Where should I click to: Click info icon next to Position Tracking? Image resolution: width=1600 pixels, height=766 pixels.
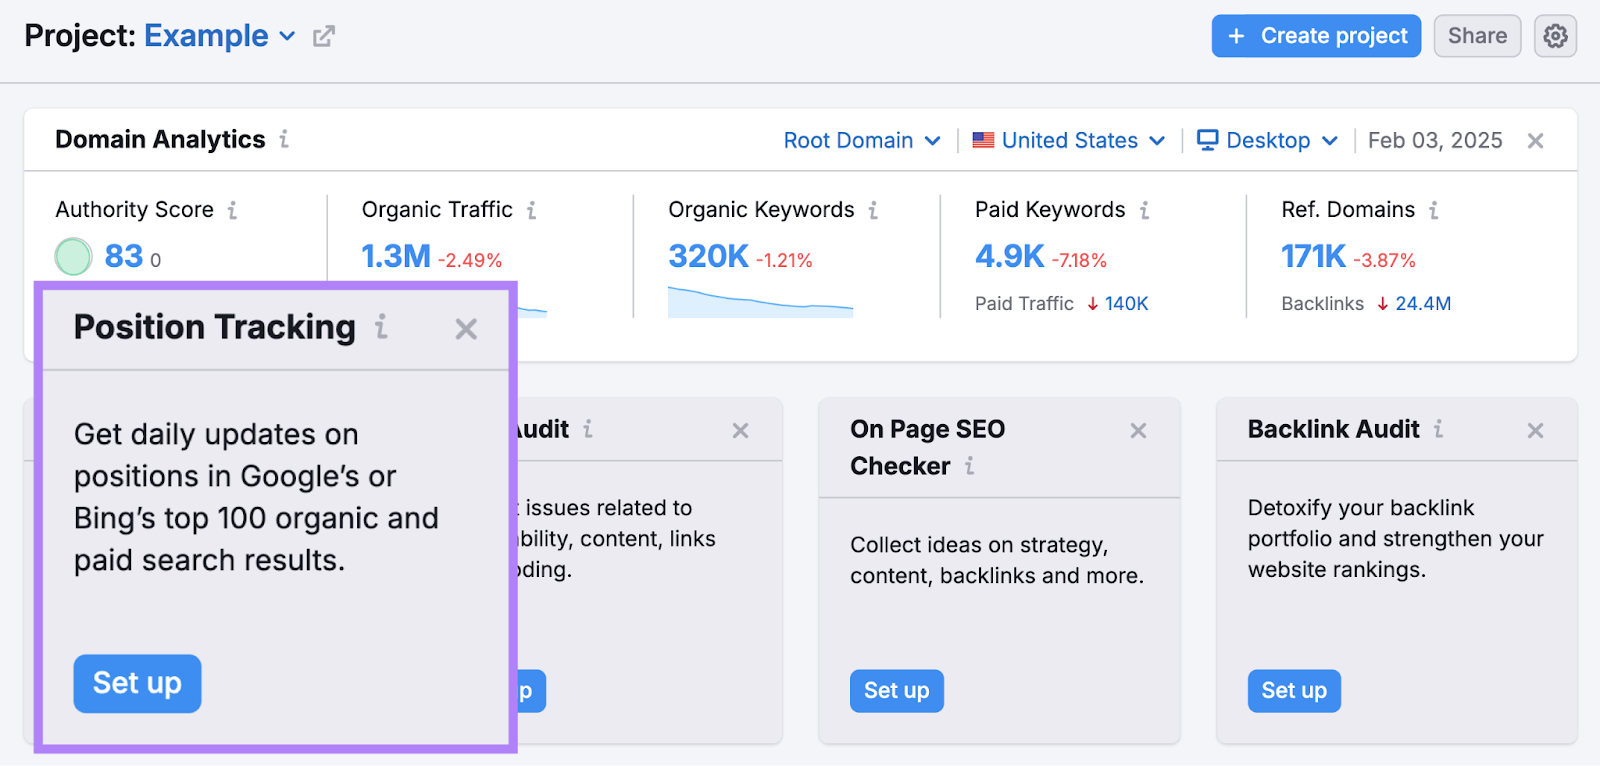tap(381, 327)
